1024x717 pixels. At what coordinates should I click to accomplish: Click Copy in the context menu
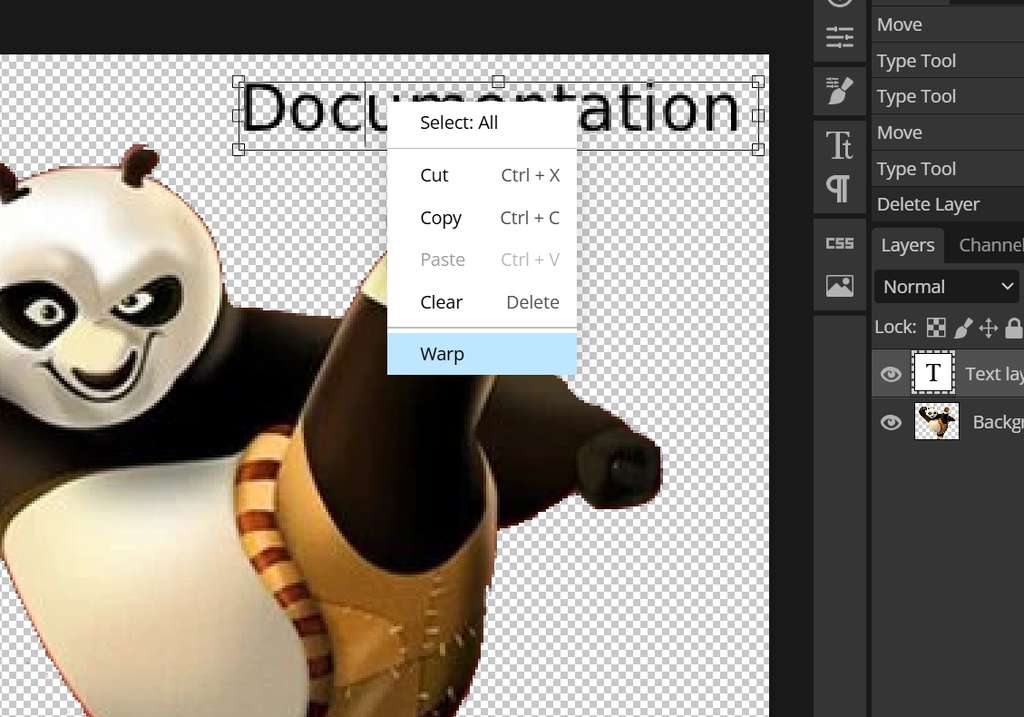tap(482, 217)
